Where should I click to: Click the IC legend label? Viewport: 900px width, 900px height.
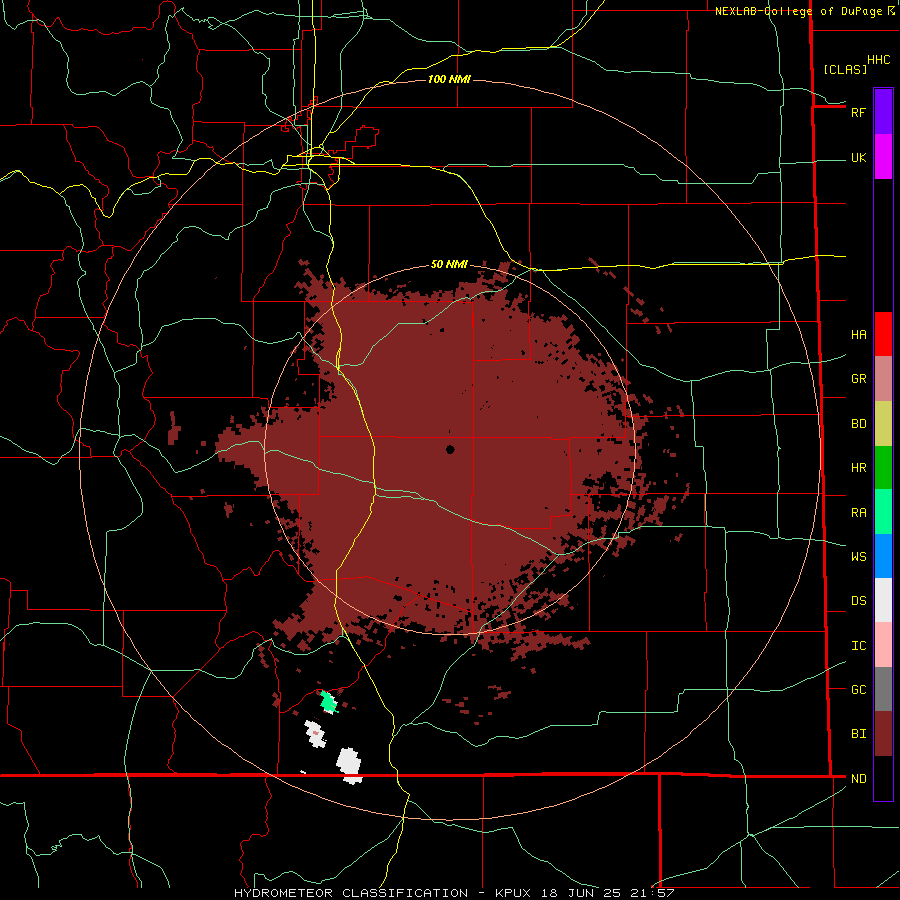click(858, 645)
